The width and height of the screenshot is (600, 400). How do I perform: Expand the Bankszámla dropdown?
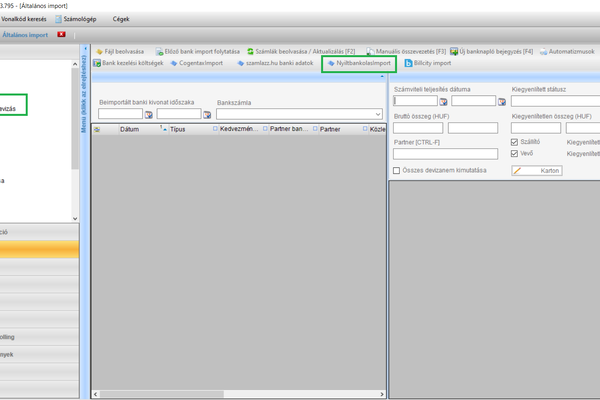coord(377,115)
